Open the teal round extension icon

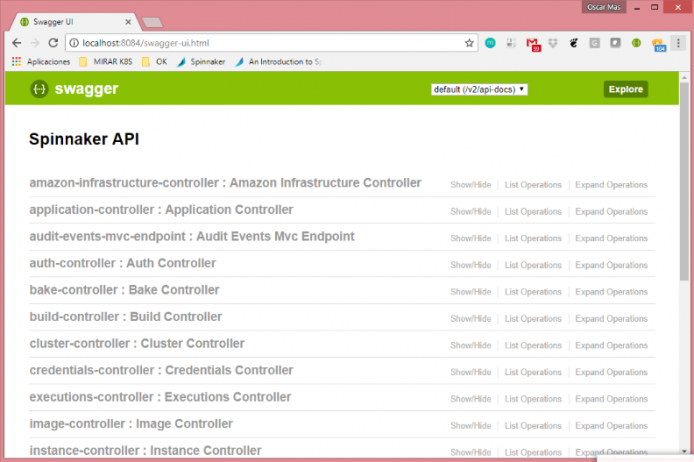pos(490,43)
